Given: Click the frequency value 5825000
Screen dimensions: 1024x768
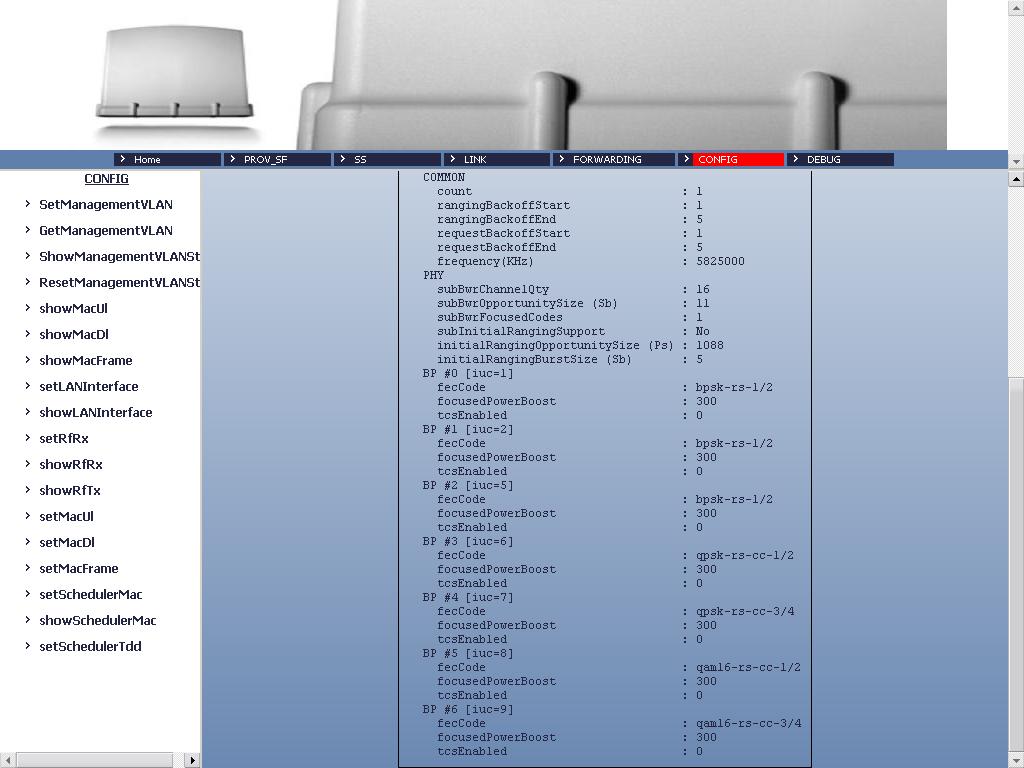Looking at the screenshot, I should click(720, 261).
